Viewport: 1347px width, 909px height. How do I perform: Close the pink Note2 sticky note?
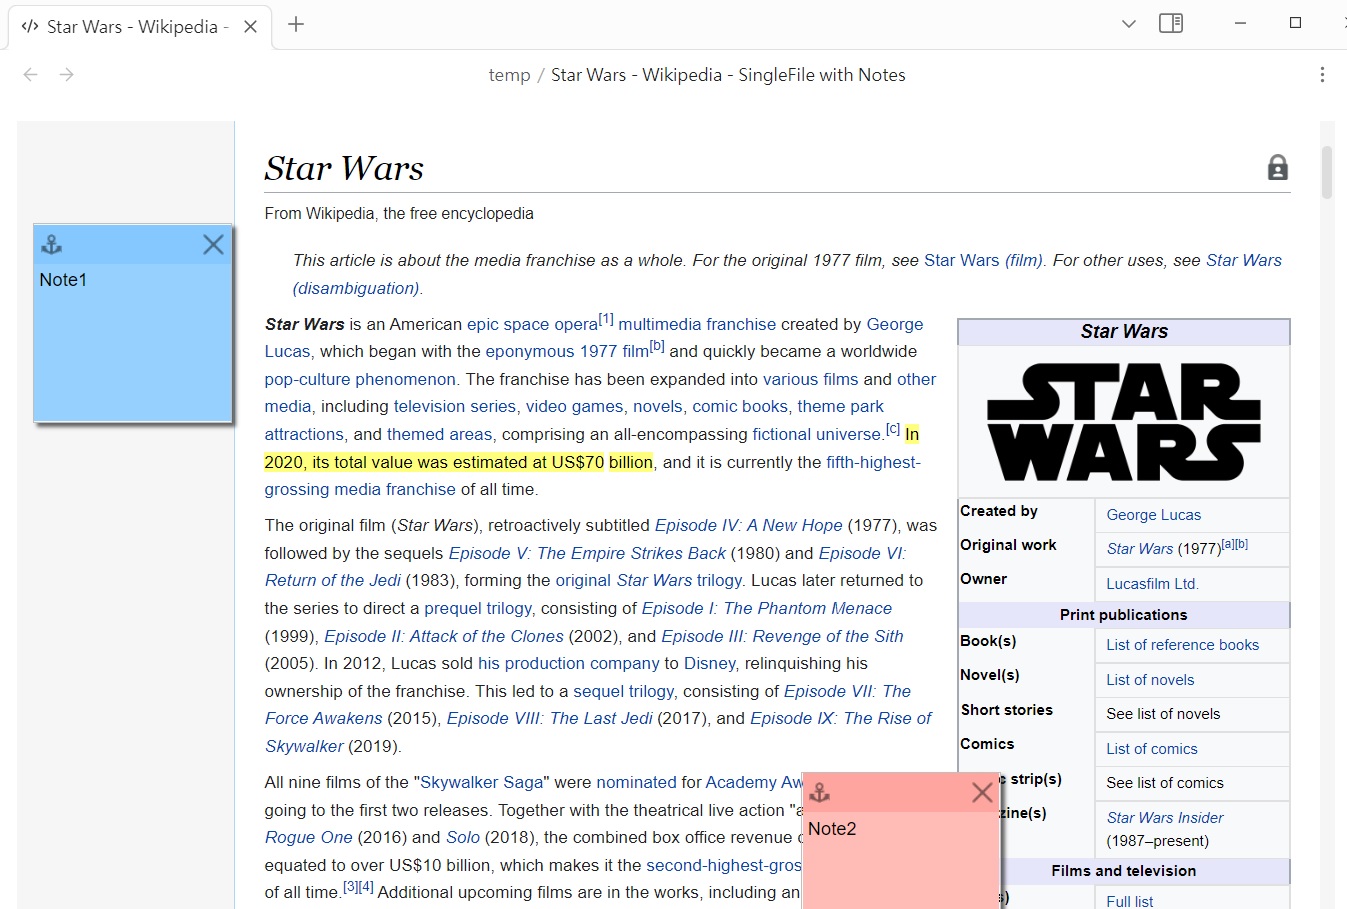pyautogui.click(x=982, y=793)
